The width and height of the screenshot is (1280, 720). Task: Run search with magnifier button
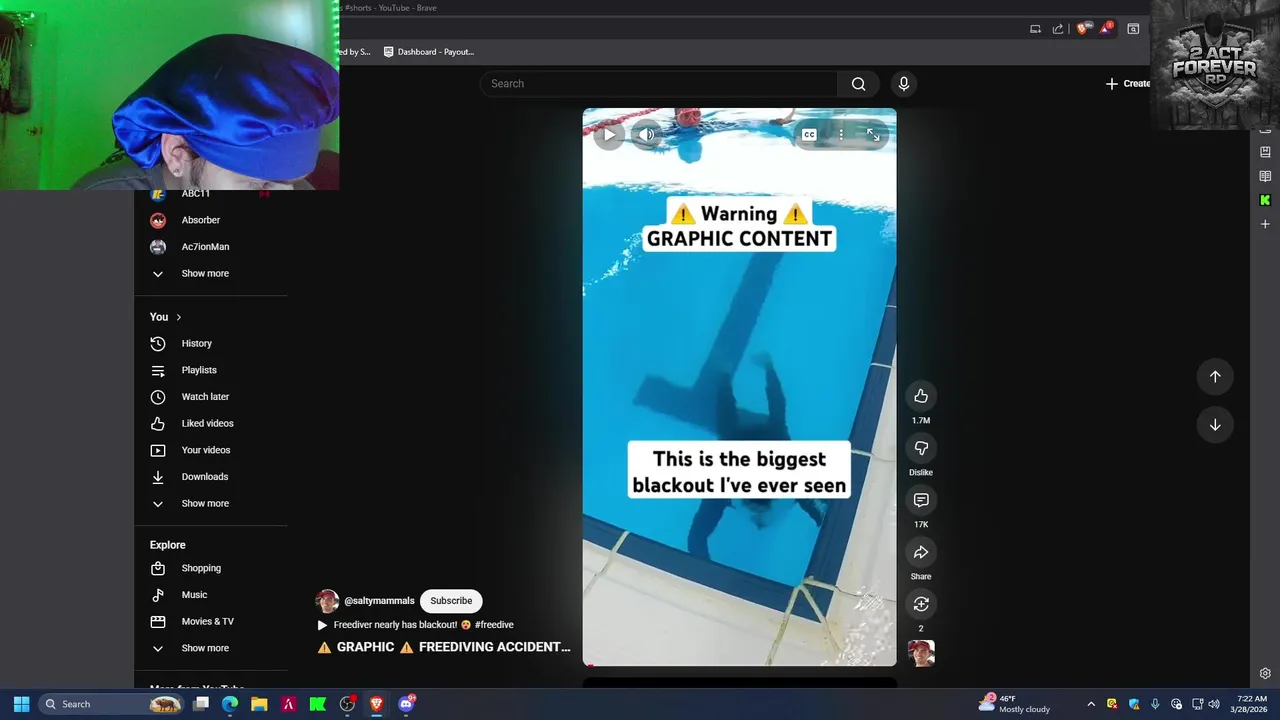(x=858, y=84)
